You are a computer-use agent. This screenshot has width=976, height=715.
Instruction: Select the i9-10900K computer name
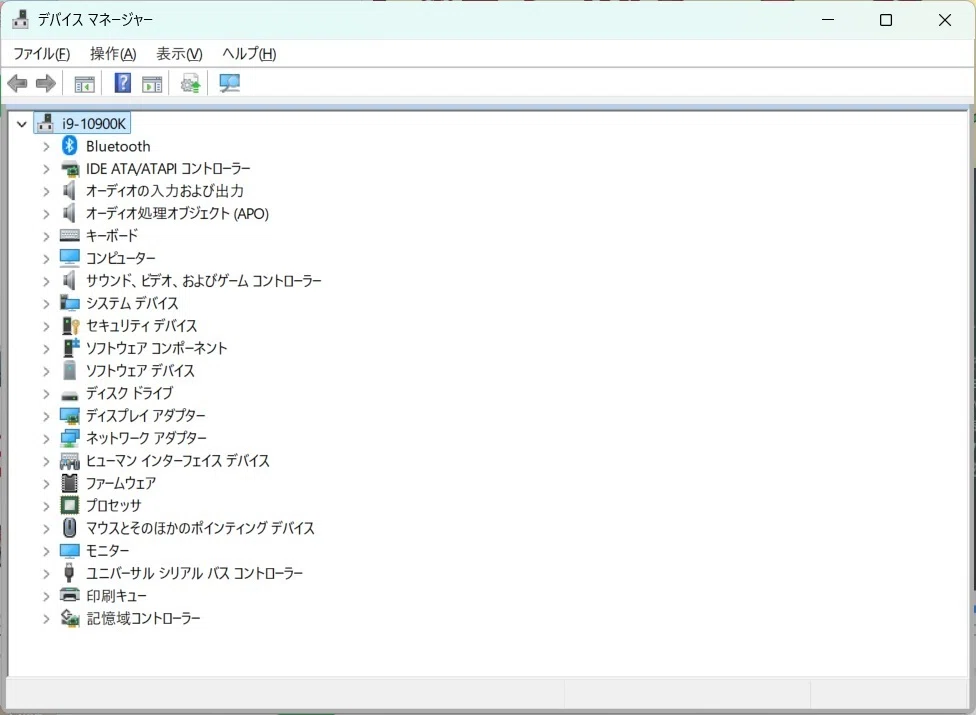point(94,124)
